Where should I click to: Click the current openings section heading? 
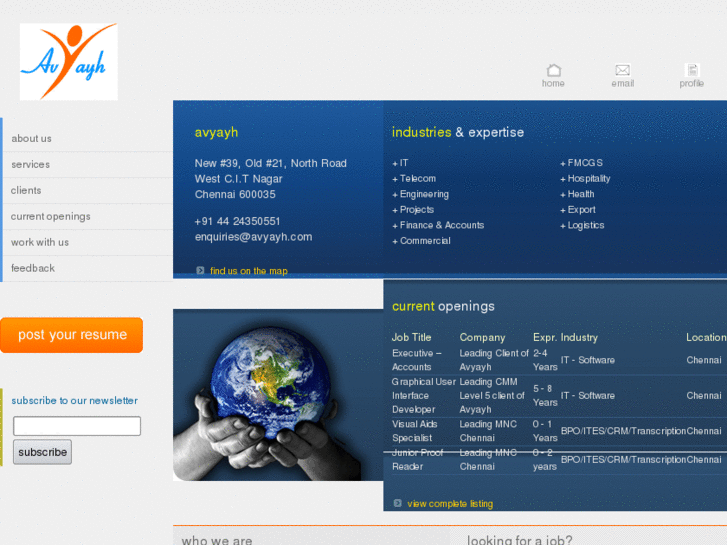coord(443,306)
